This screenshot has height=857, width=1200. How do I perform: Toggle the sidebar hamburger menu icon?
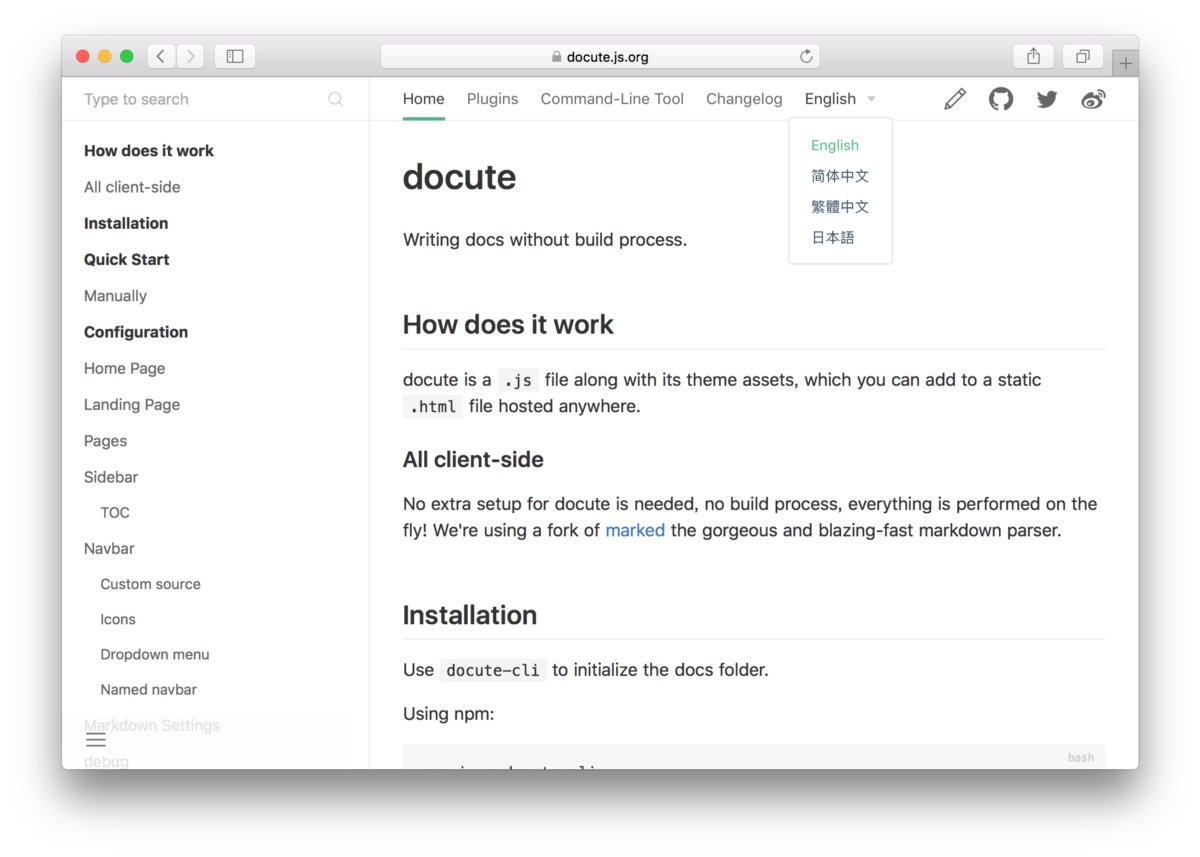[96, 740]
